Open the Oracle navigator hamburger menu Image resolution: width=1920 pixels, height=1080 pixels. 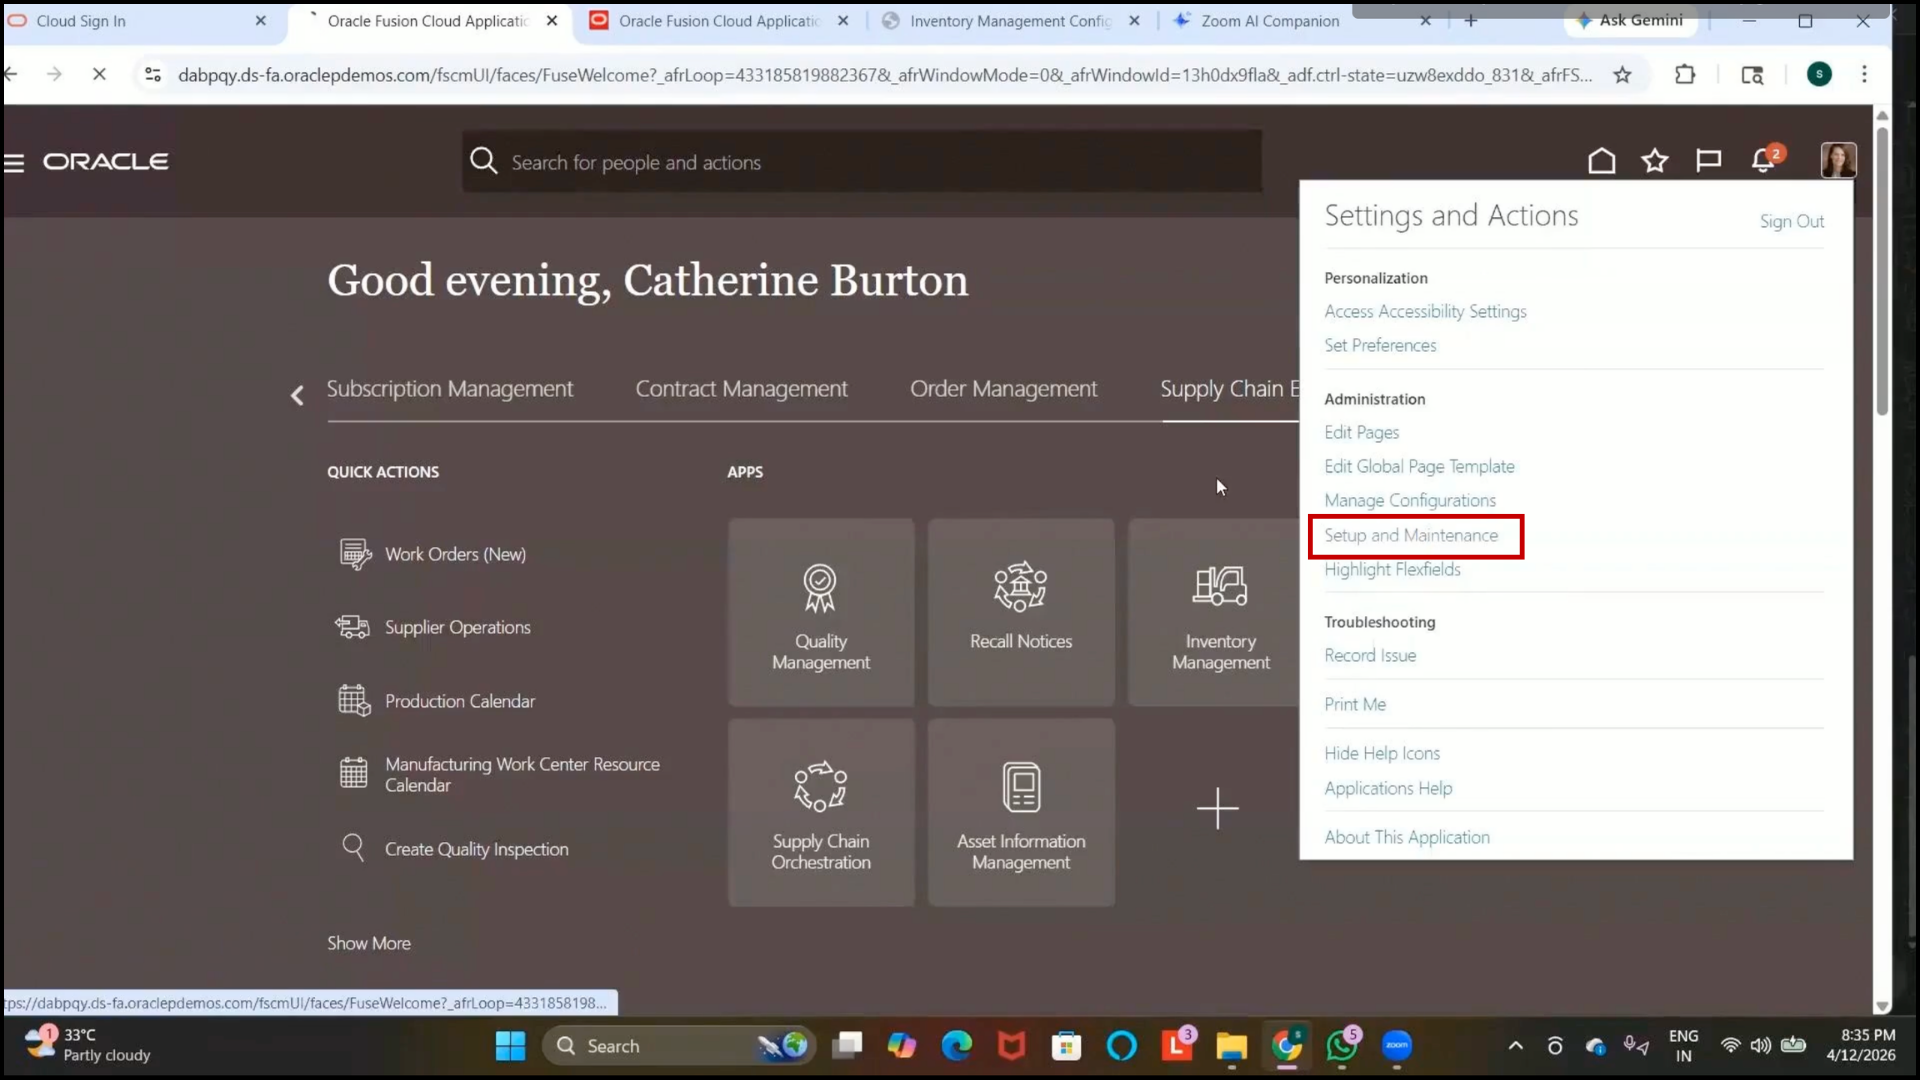[x=14, y=162]
